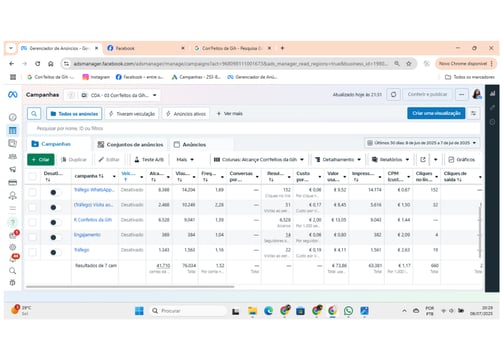Toggle the Engajamento campaign switch
503x360 pixels.
tap(55, 237)
